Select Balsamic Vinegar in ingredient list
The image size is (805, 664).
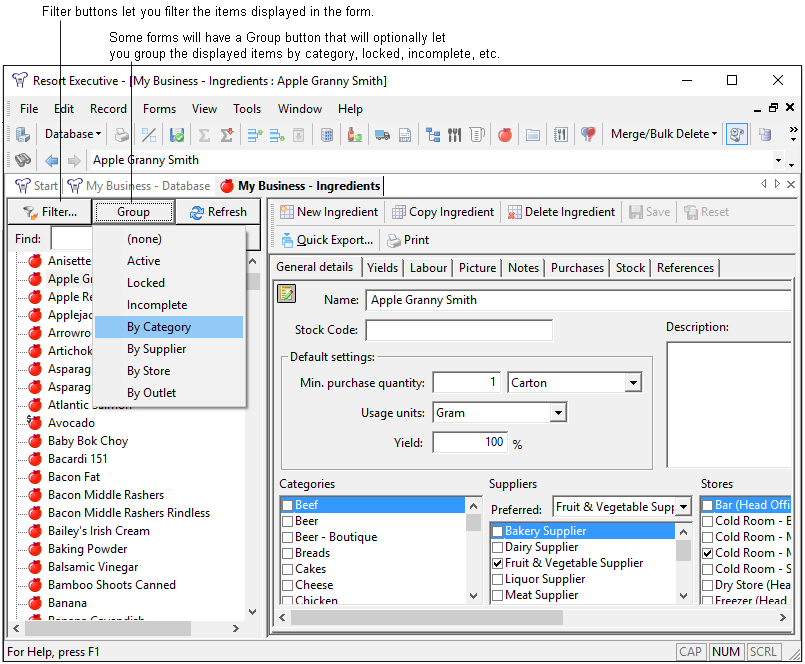(x=93, y=567)
